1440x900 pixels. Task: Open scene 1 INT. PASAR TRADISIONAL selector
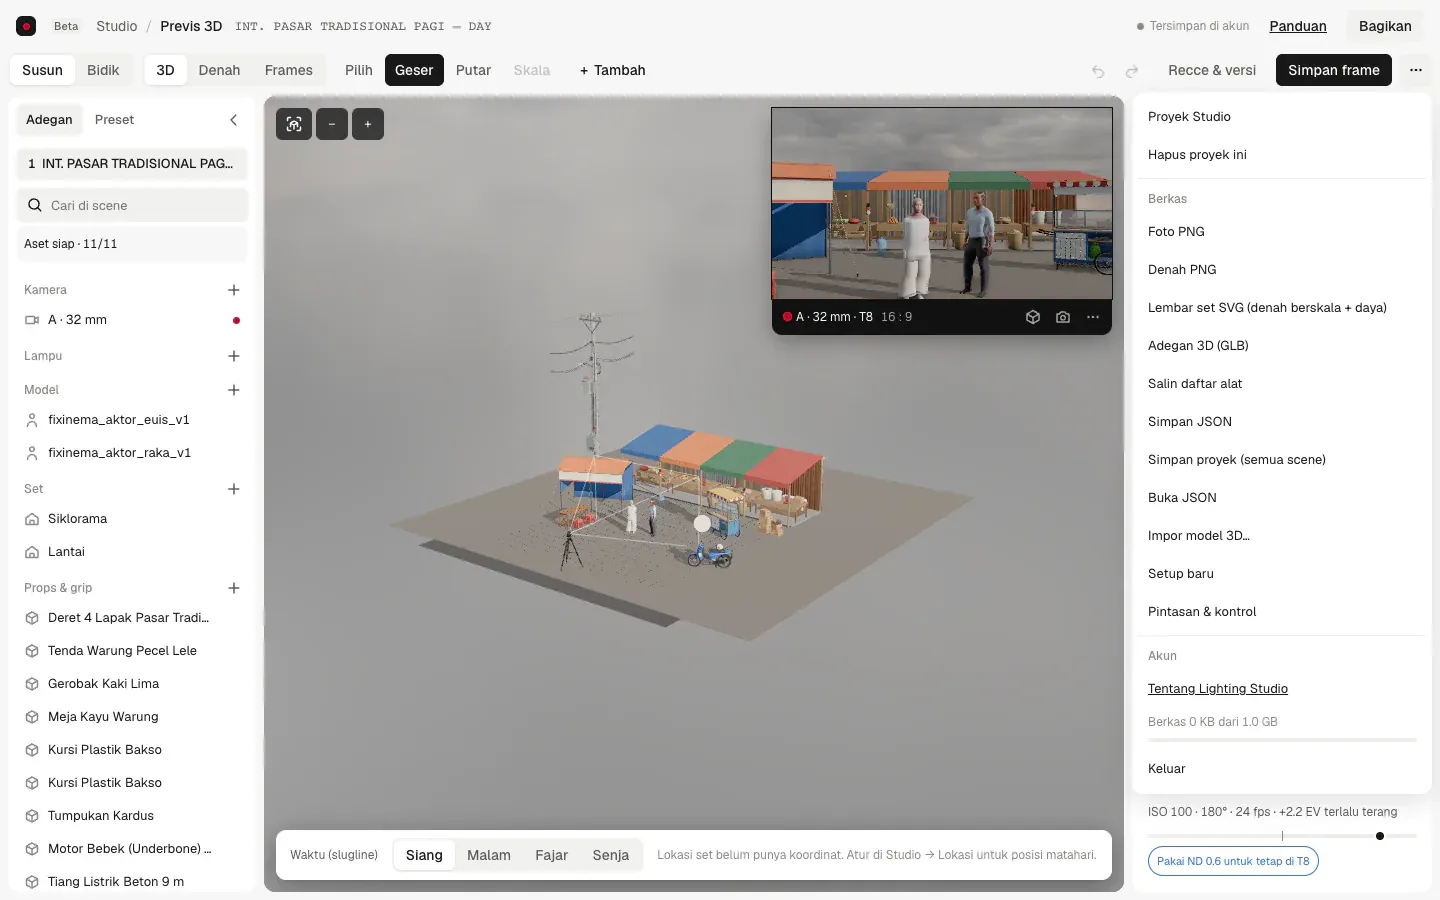click(x=132, y=164)
